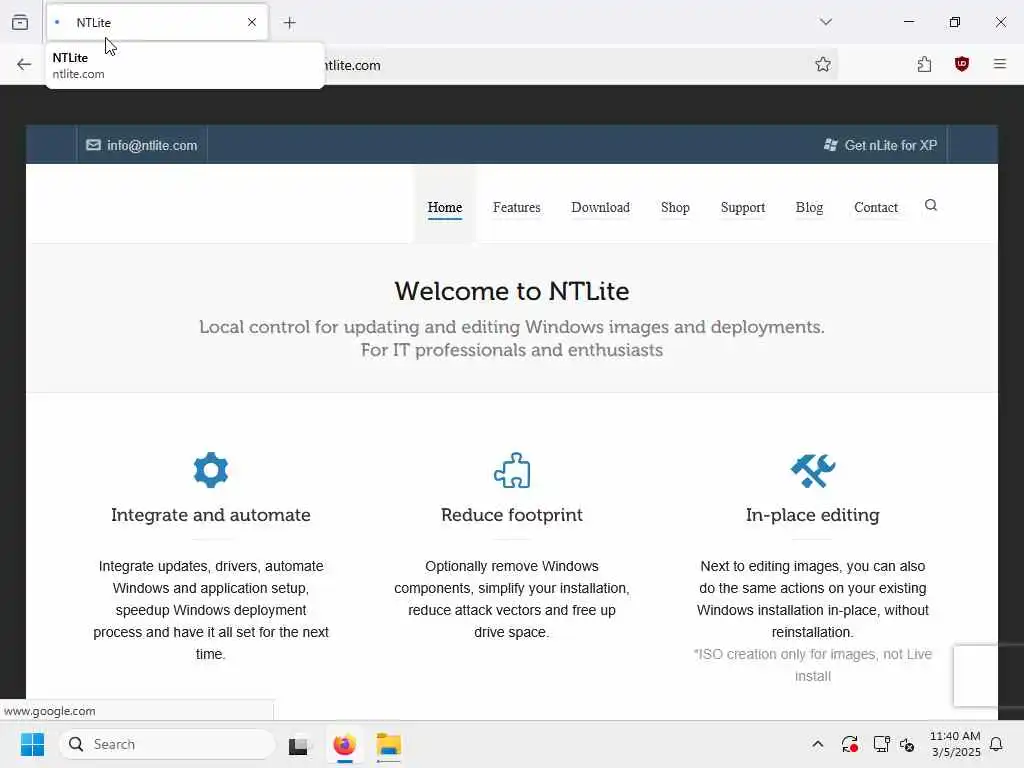The image size is (1024, 768).
Task: Click the gear icon above Integrate and automate
Action: pyautogui.click(x=211, y=470)
